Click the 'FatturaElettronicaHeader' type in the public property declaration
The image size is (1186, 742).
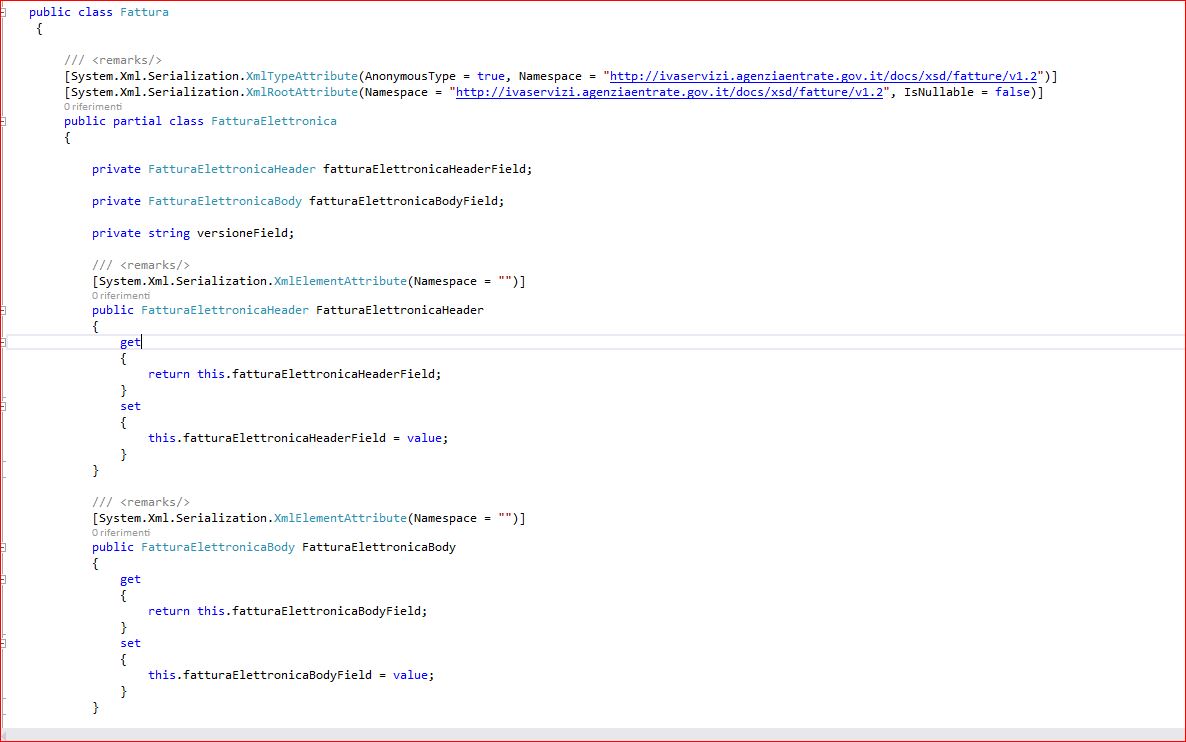[225, 310]
